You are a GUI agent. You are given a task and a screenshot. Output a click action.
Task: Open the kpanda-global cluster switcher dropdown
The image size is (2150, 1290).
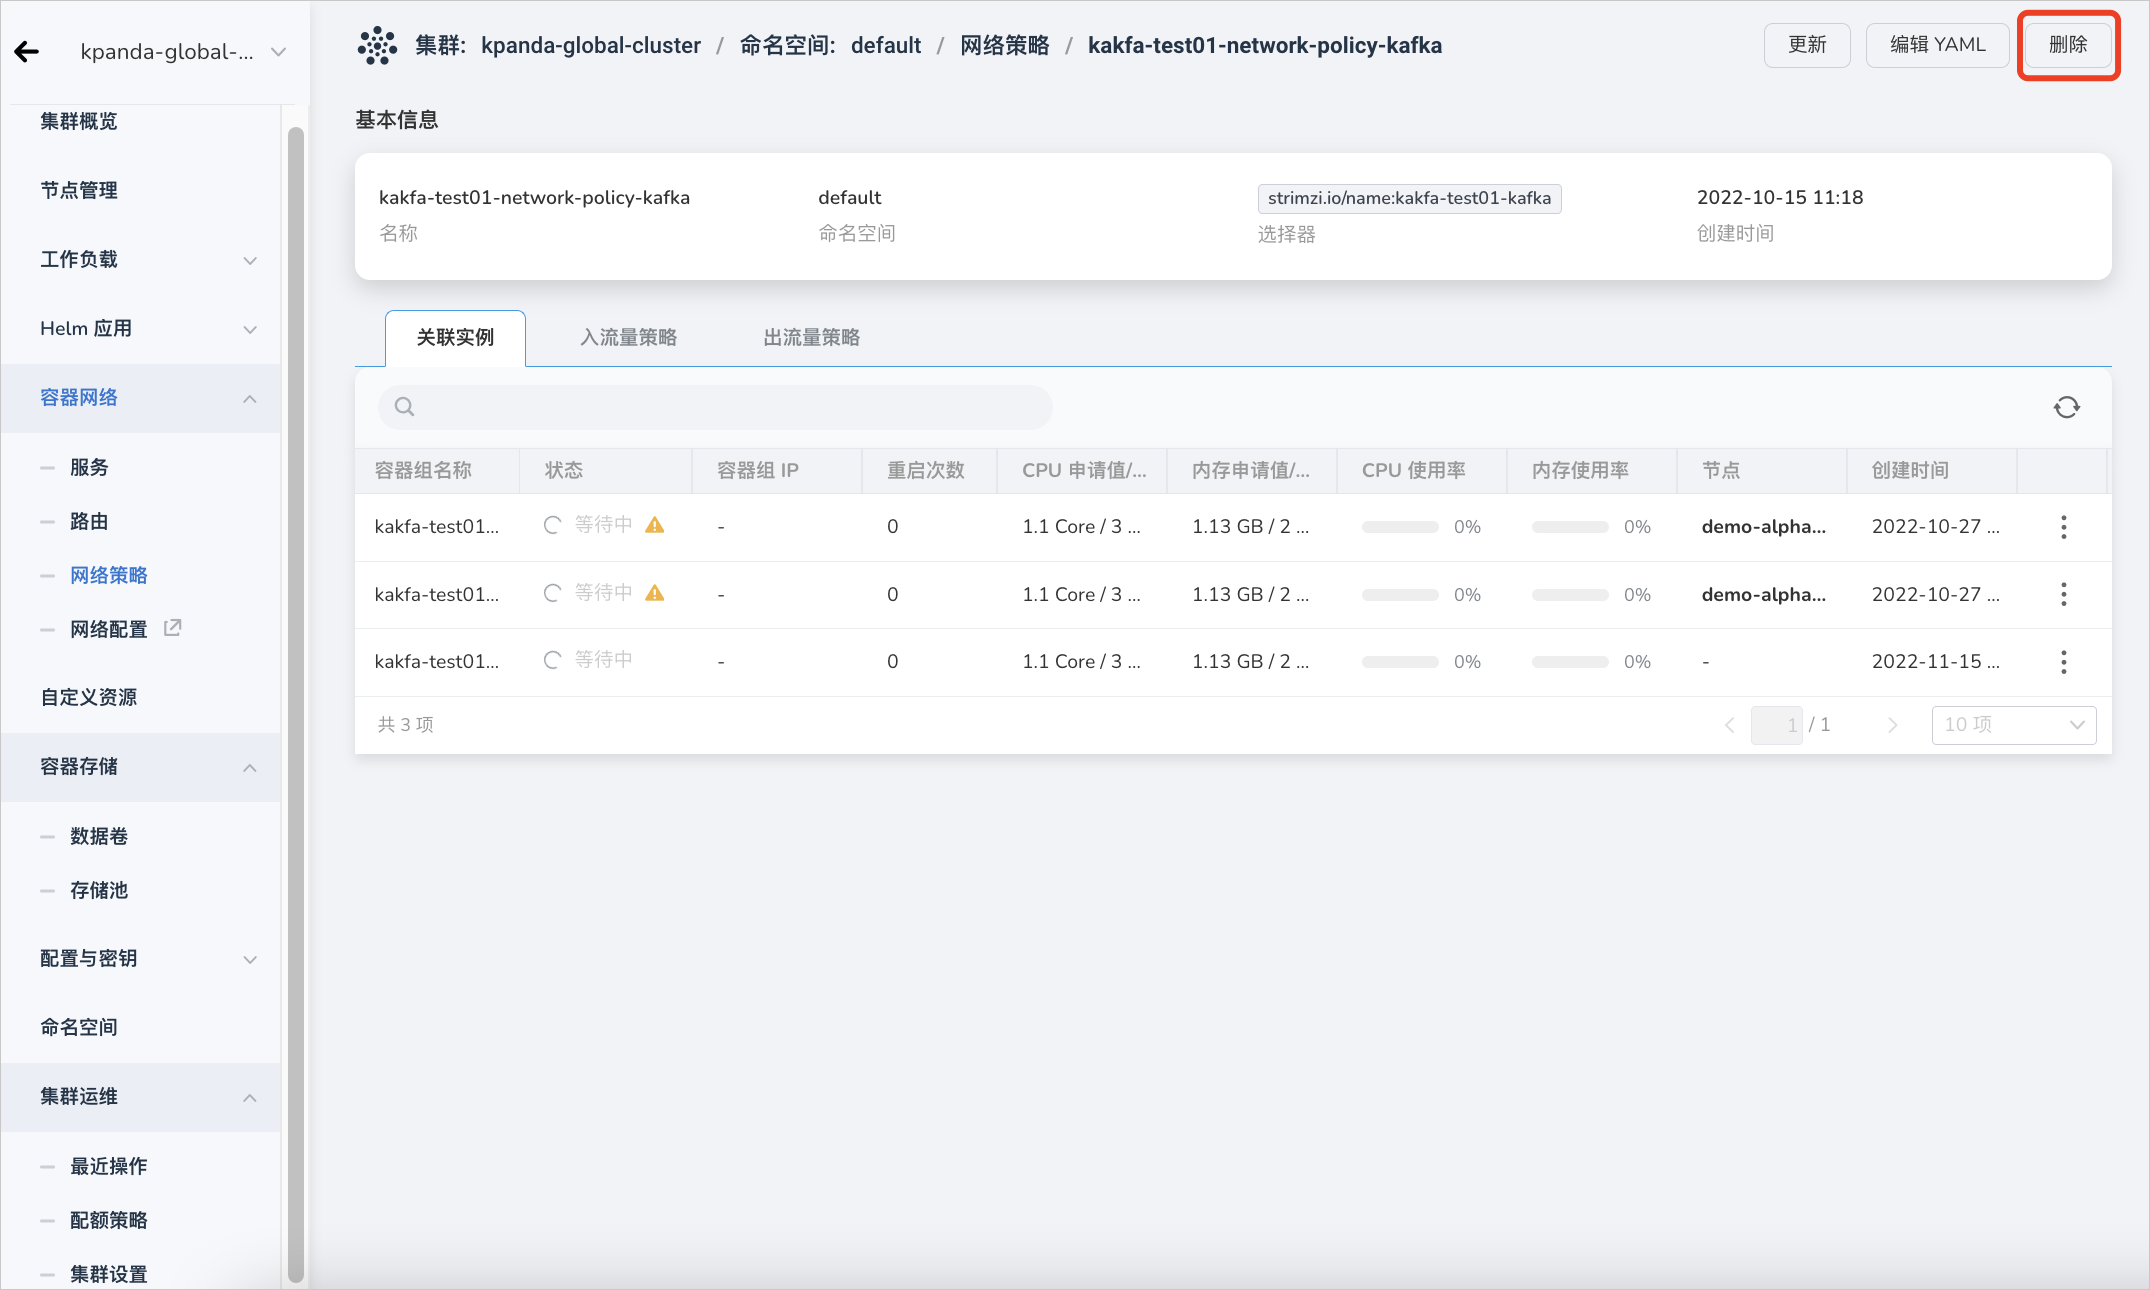click(x=183, y=52)
